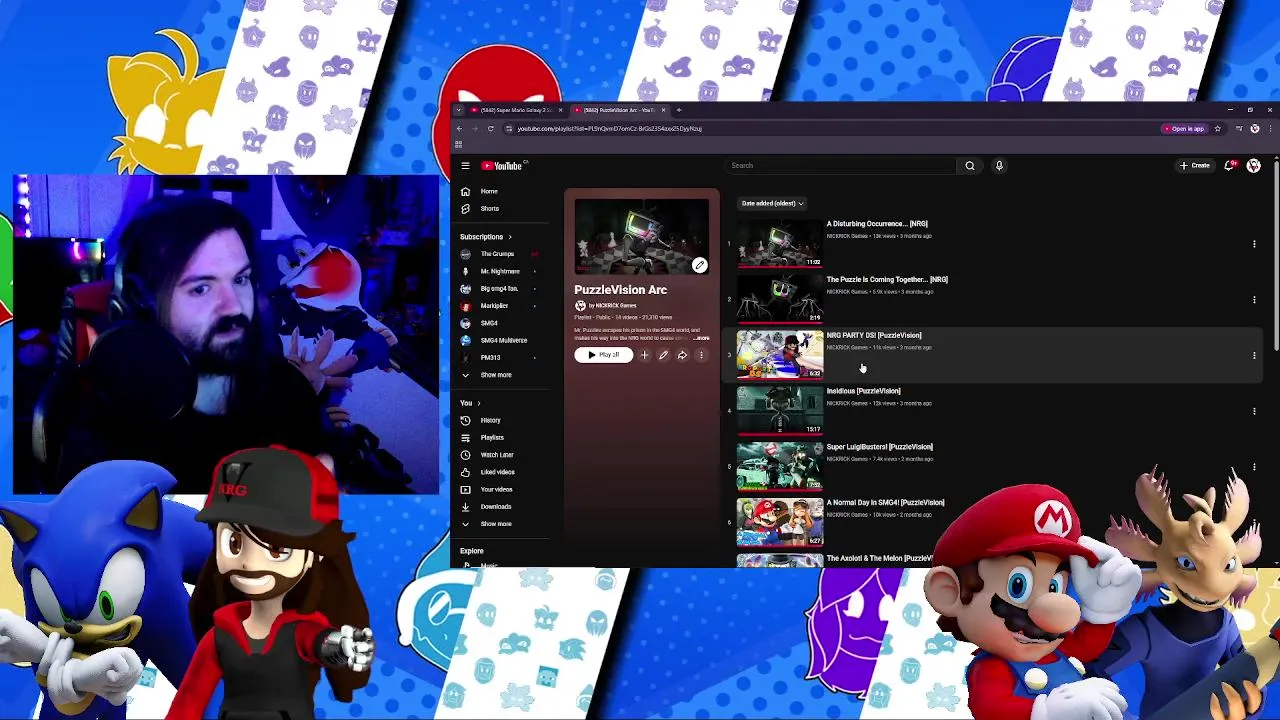Open options for The Puzzle Is Coming Together
Viewport: 1280px width, 720px height.
[1254, 299]
